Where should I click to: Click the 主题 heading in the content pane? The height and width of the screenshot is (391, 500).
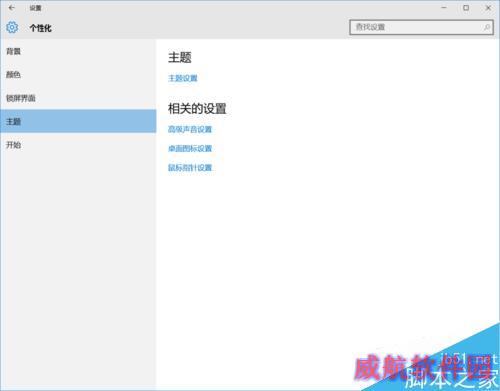tap(180, 57)
